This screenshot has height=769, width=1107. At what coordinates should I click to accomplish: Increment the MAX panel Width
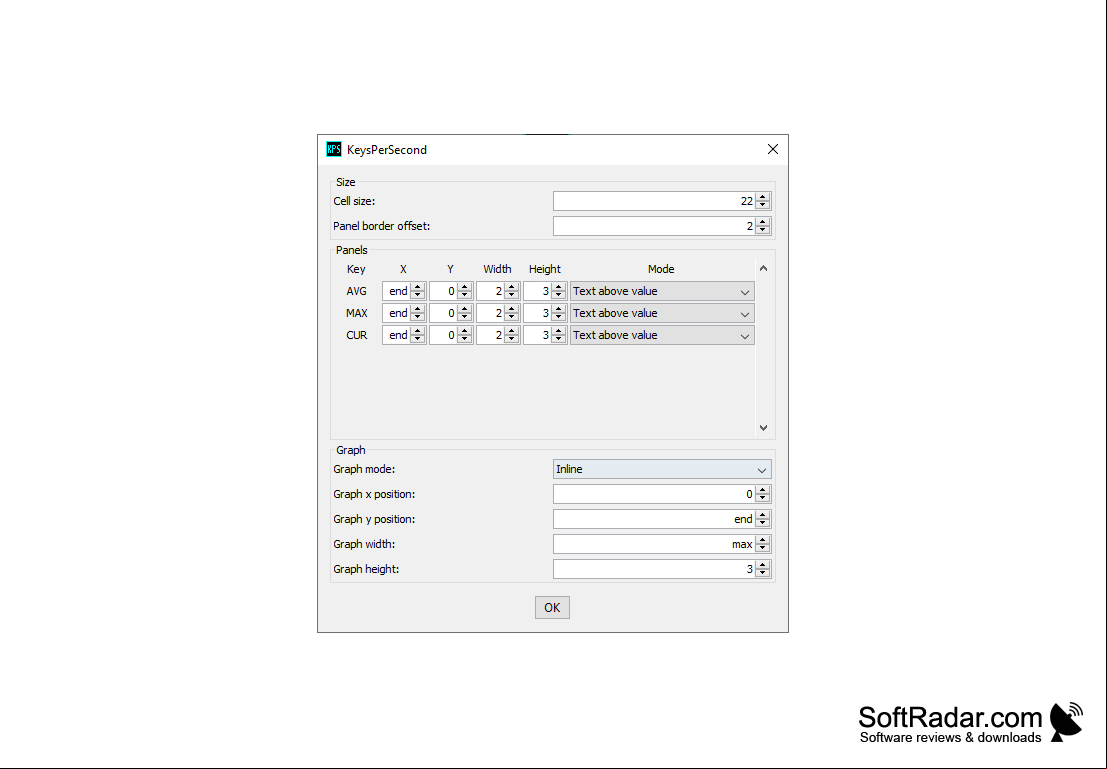coord(512,309)
